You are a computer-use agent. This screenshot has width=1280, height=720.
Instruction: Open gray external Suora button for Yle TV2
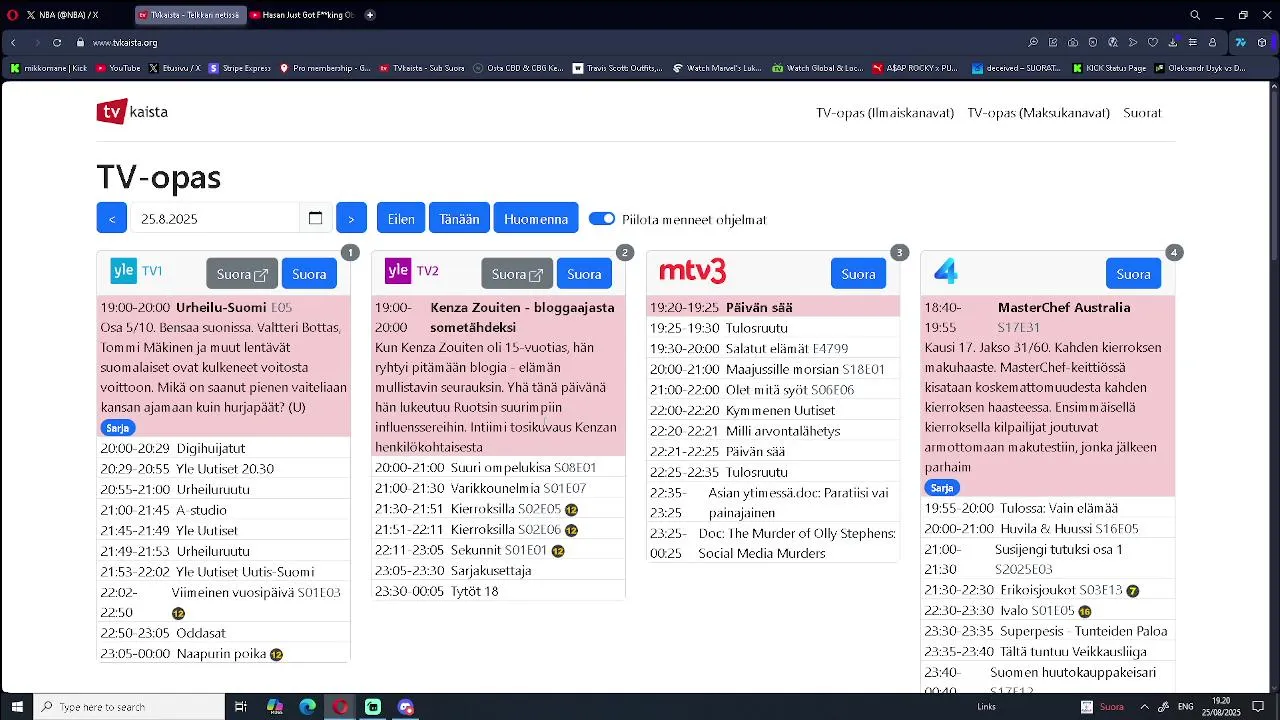517,273
